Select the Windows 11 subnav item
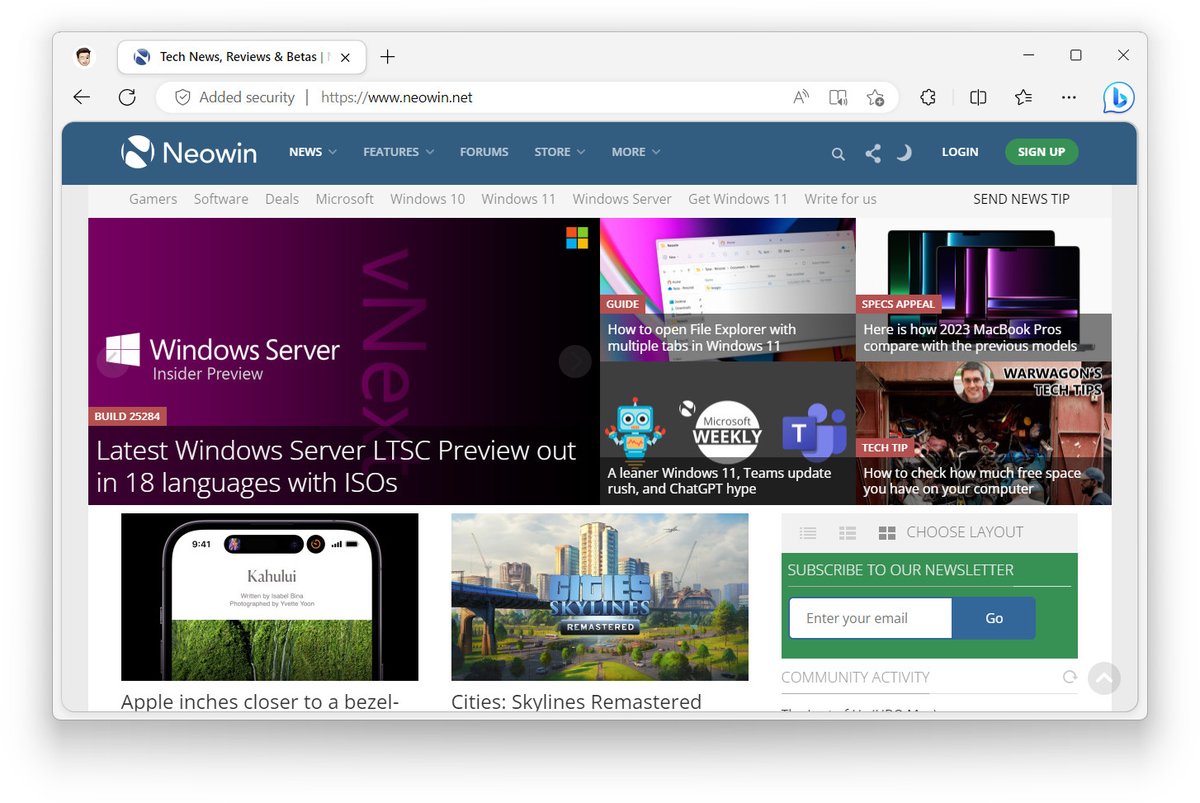 coord(518,199)
